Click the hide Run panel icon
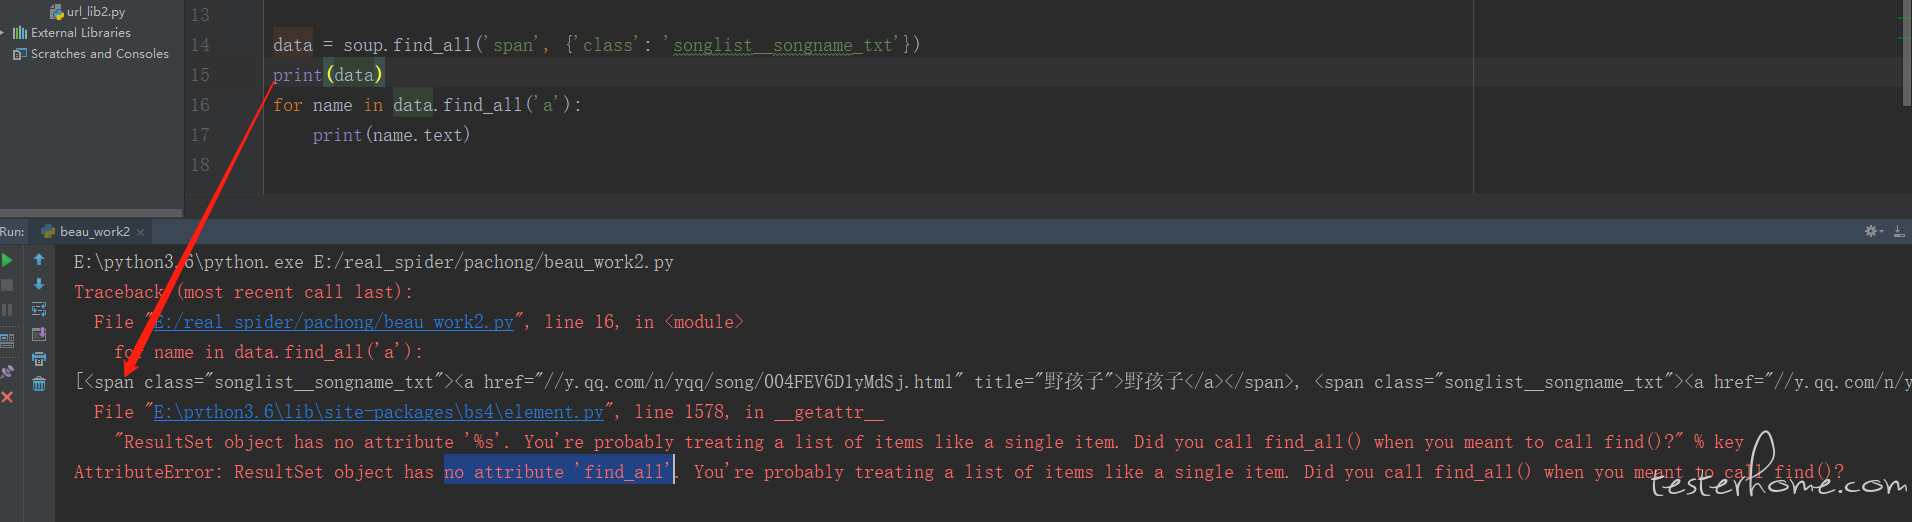Image resolution: width=1912 pixels, height=522 pixels. coord(1899,231)
